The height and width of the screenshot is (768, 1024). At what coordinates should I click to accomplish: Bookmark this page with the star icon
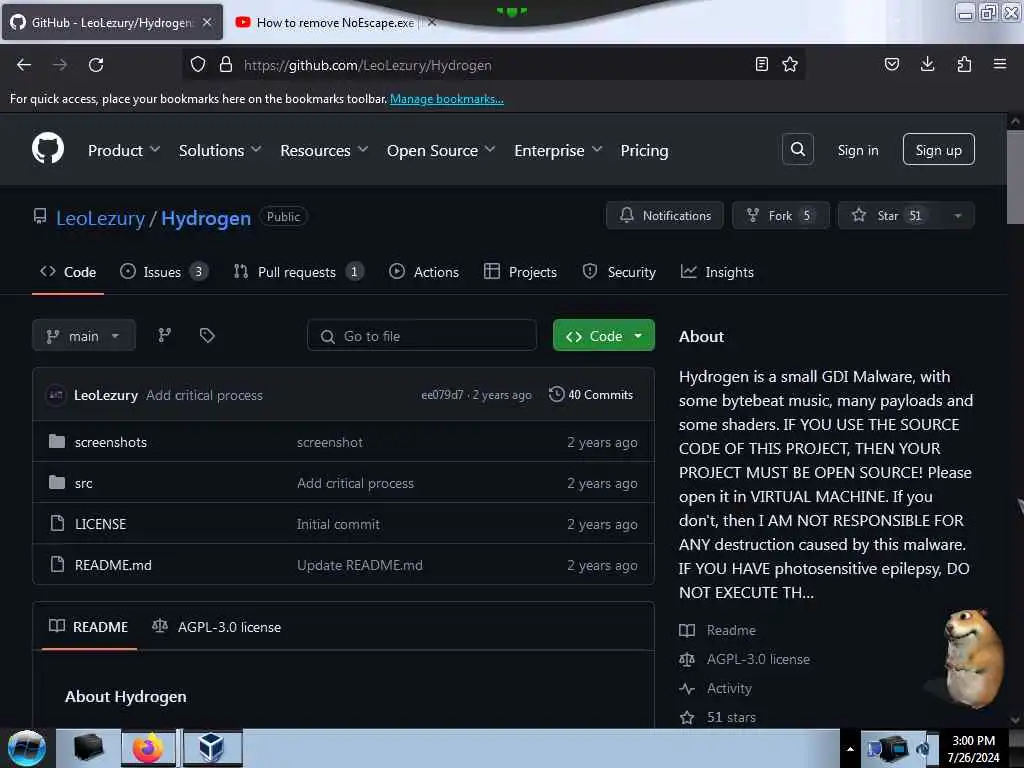(790, 64)
